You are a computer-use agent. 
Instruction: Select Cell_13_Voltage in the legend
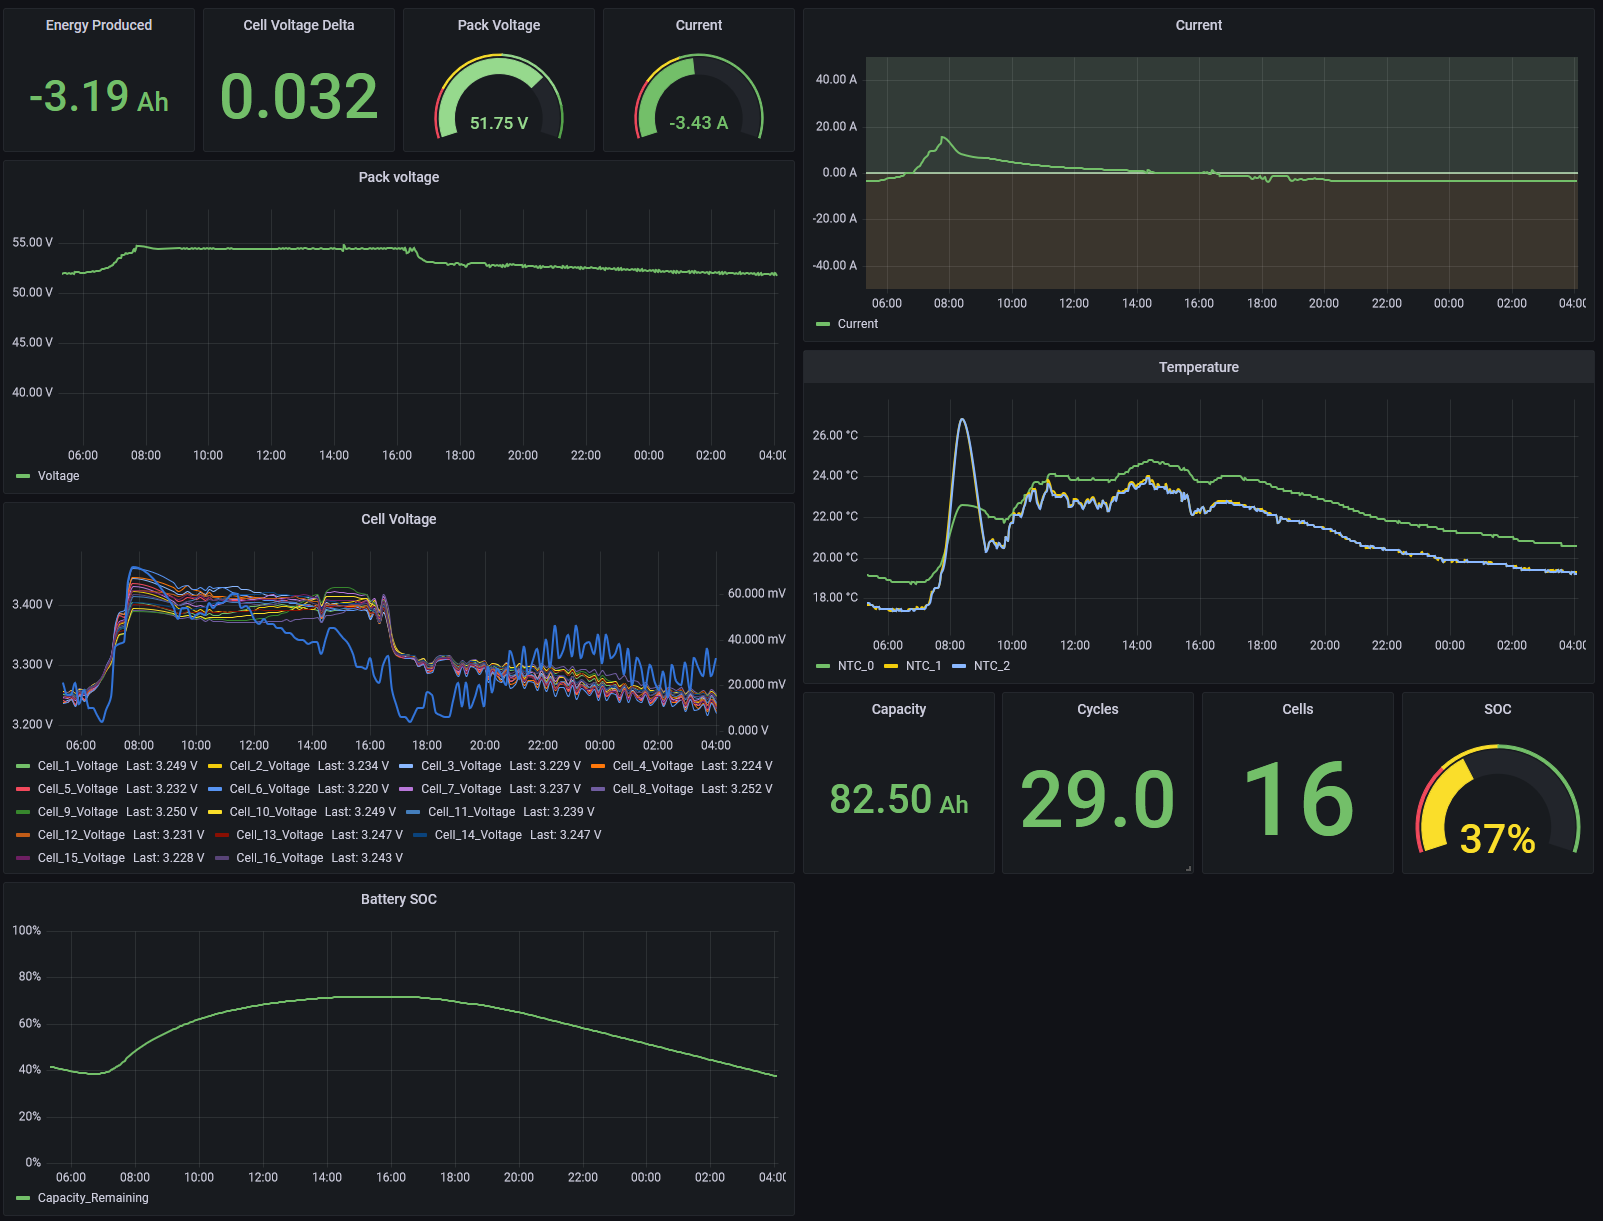pos(280,835)
